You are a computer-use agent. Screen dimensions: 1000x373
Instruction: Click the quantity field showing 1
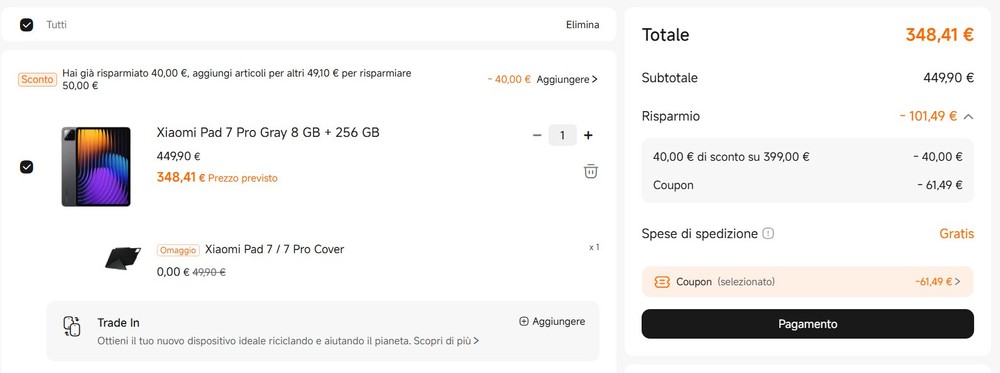click(562, 135)
